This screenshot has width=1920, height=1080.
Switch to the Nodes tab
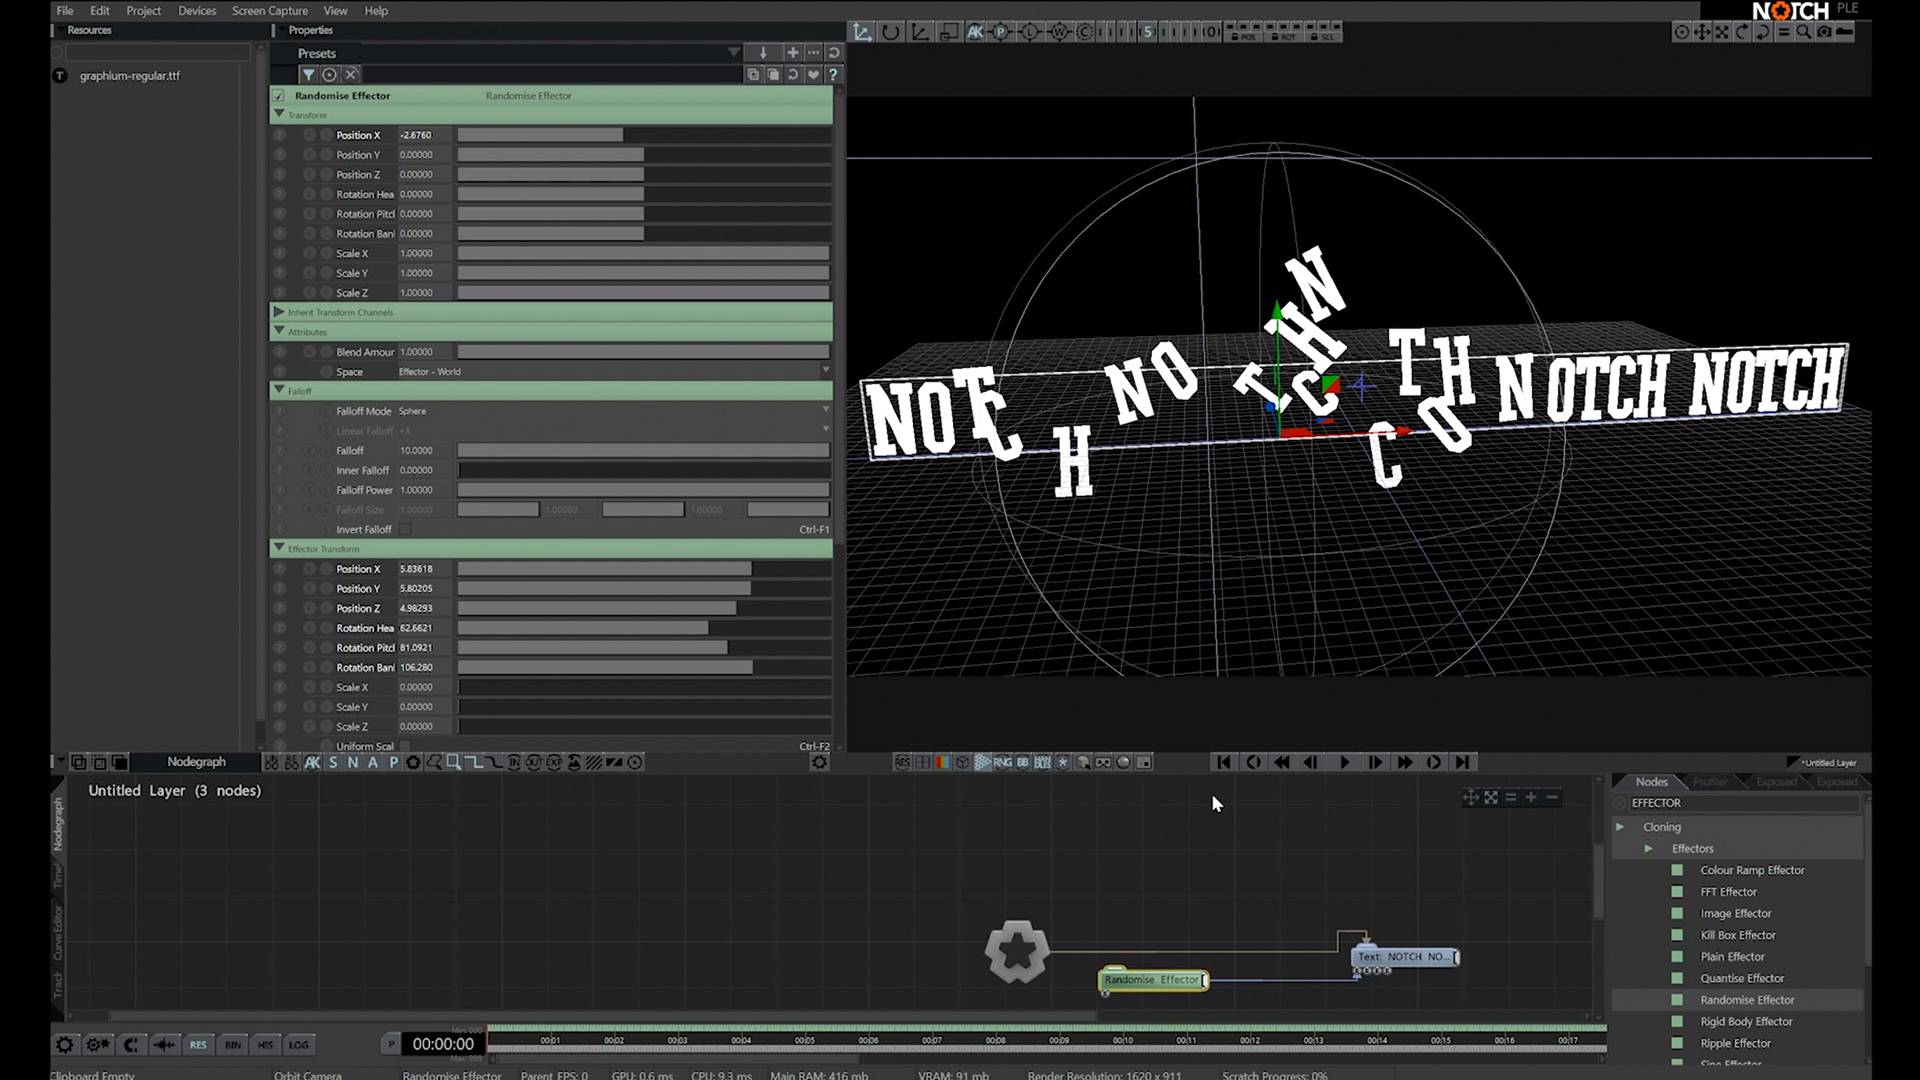click(x=1651, y=782)
